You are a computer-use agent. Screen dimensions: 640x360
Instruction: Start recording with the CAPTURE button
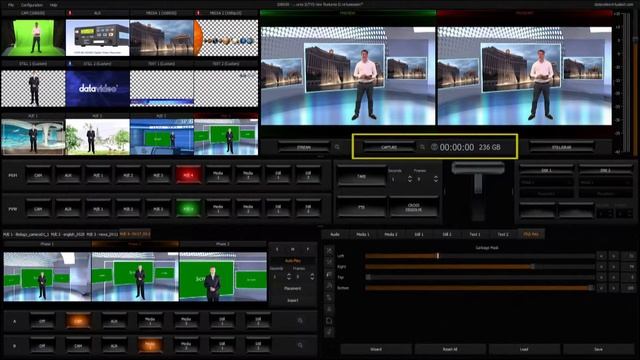(x=389, y=147)
